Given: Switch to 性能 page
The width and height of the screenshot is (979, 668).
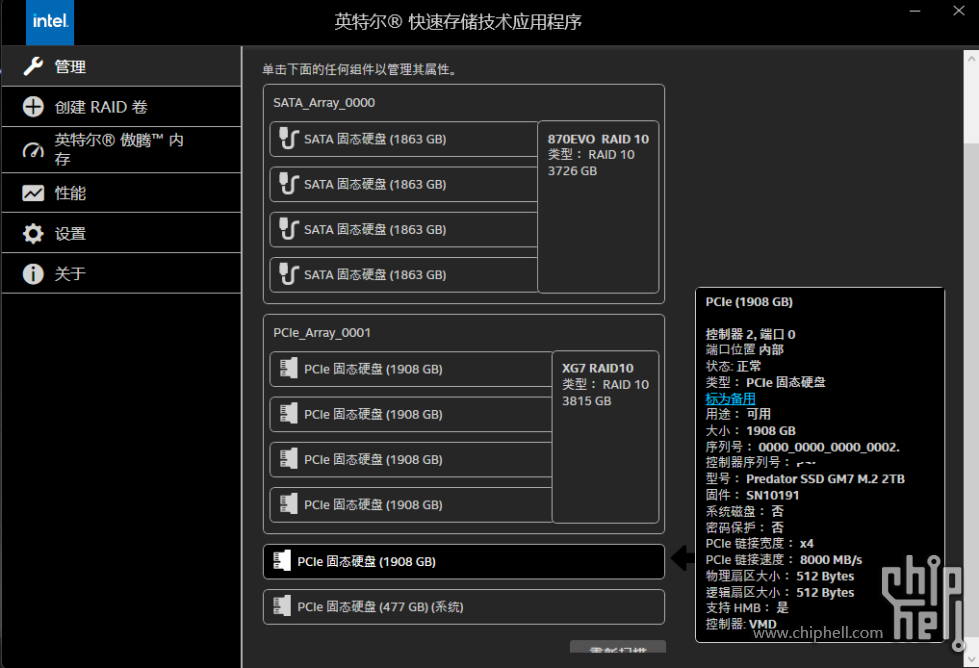Looking at the screenshot, I should click(122, 193).
